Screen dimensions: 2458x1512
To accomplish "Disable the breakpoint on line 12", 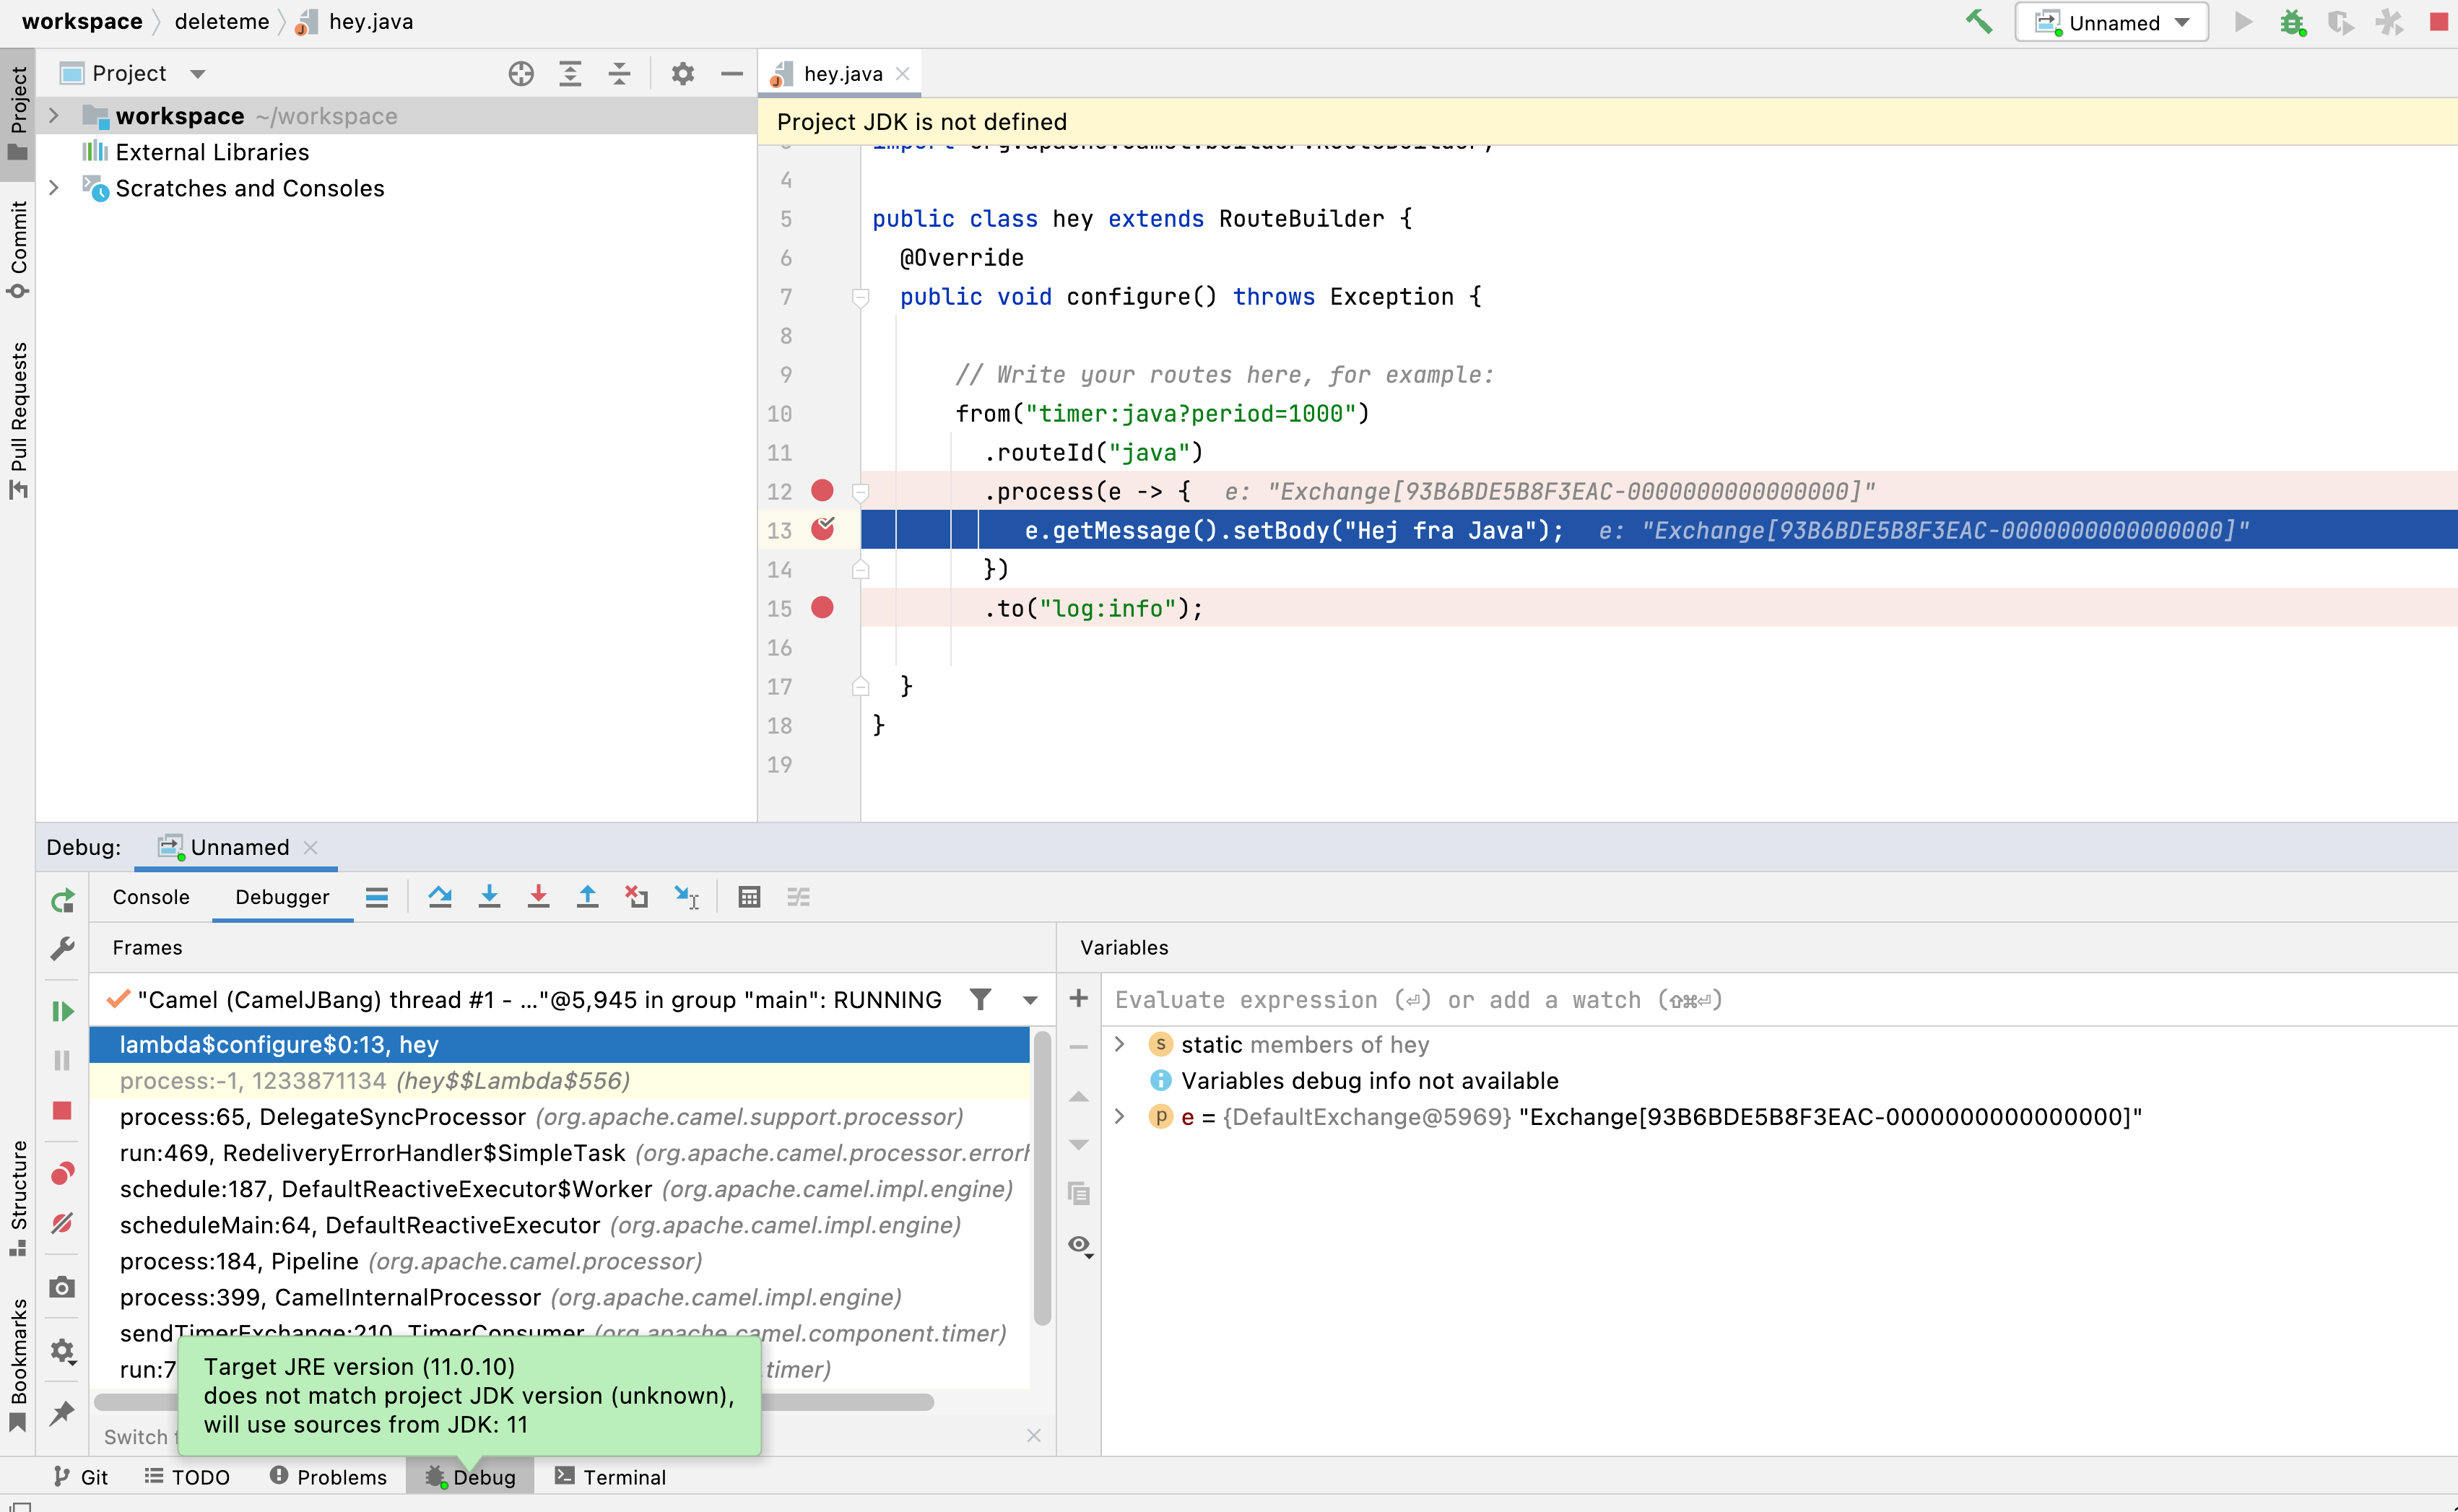I will pos(822,491).
